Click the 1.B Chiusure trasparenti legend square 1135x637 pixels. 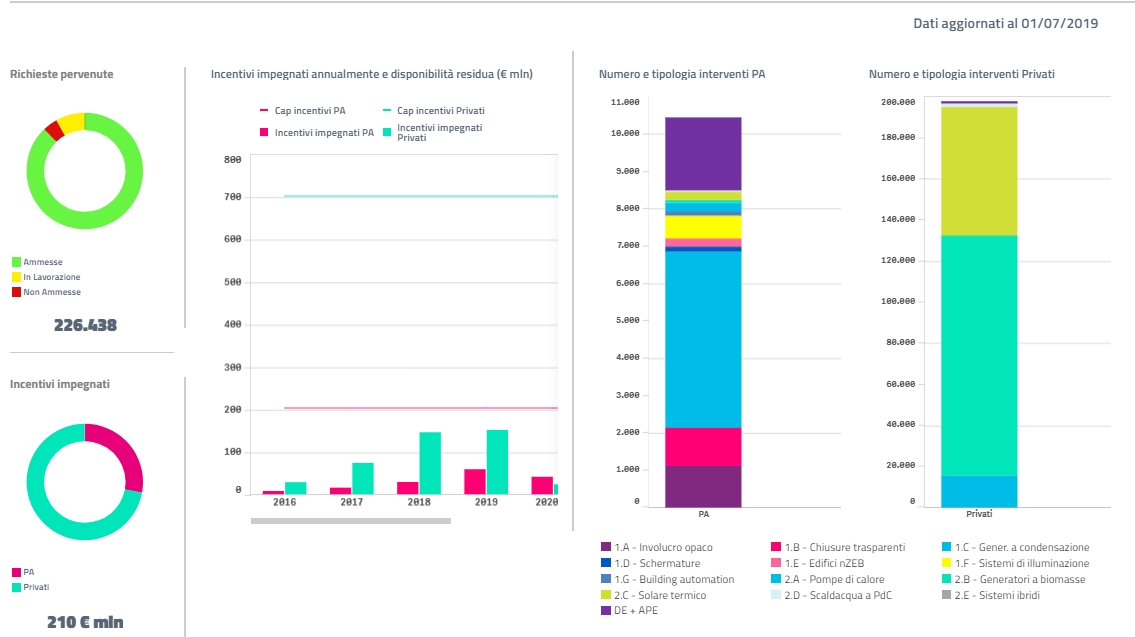point(776,547)
